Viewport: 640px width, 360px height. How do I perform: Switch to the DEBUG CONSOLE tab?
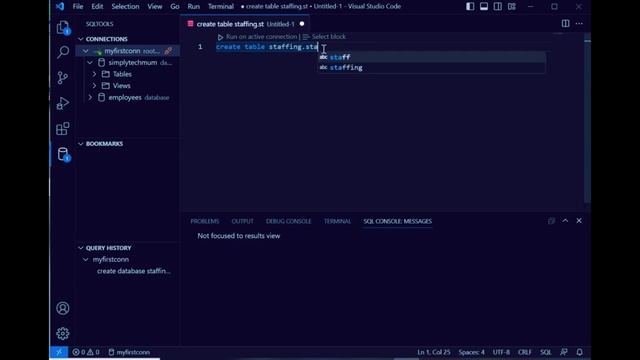(x=289, y=221)
